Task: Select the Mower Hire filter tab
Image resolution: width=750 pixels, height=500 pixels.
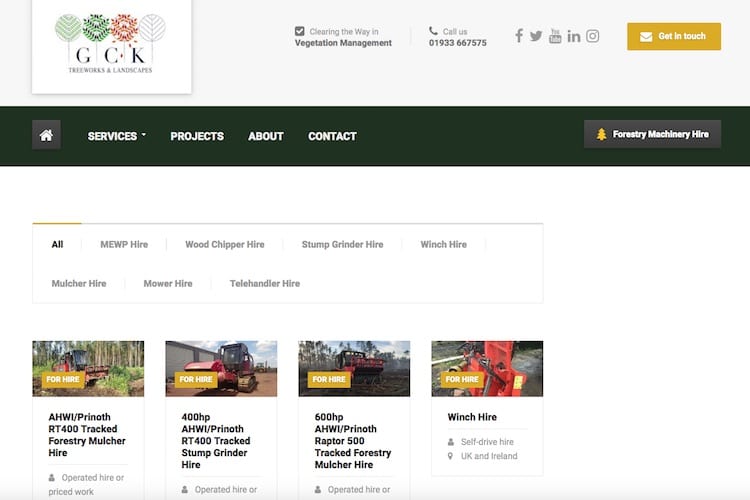Action: click(168, 283)
